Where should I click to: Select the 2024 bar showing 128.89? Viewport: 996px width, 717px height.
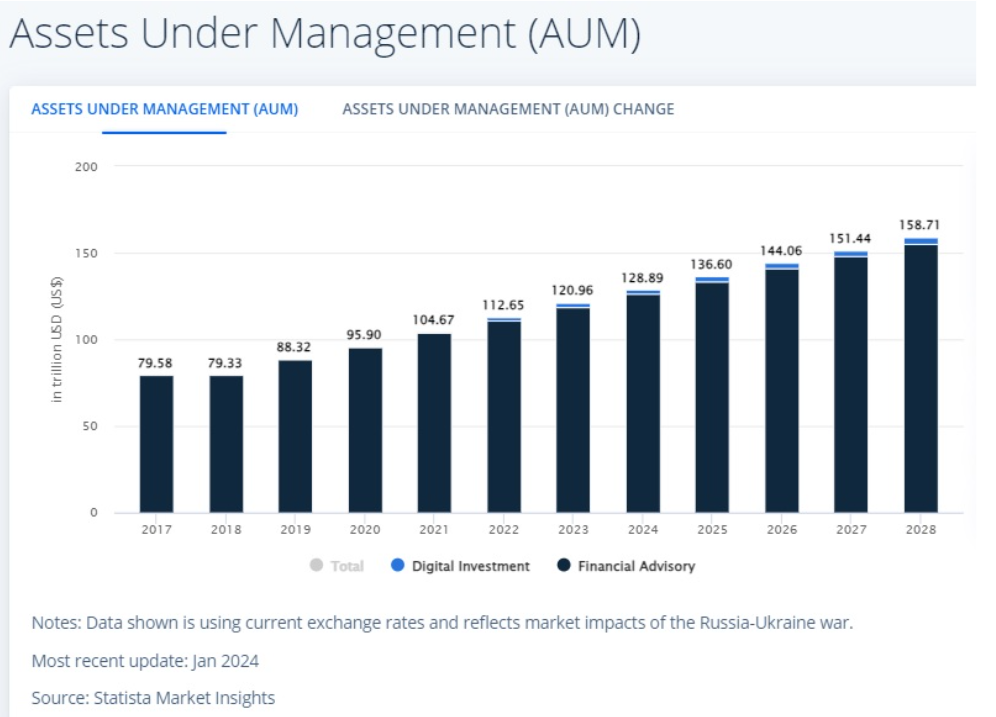643,402
